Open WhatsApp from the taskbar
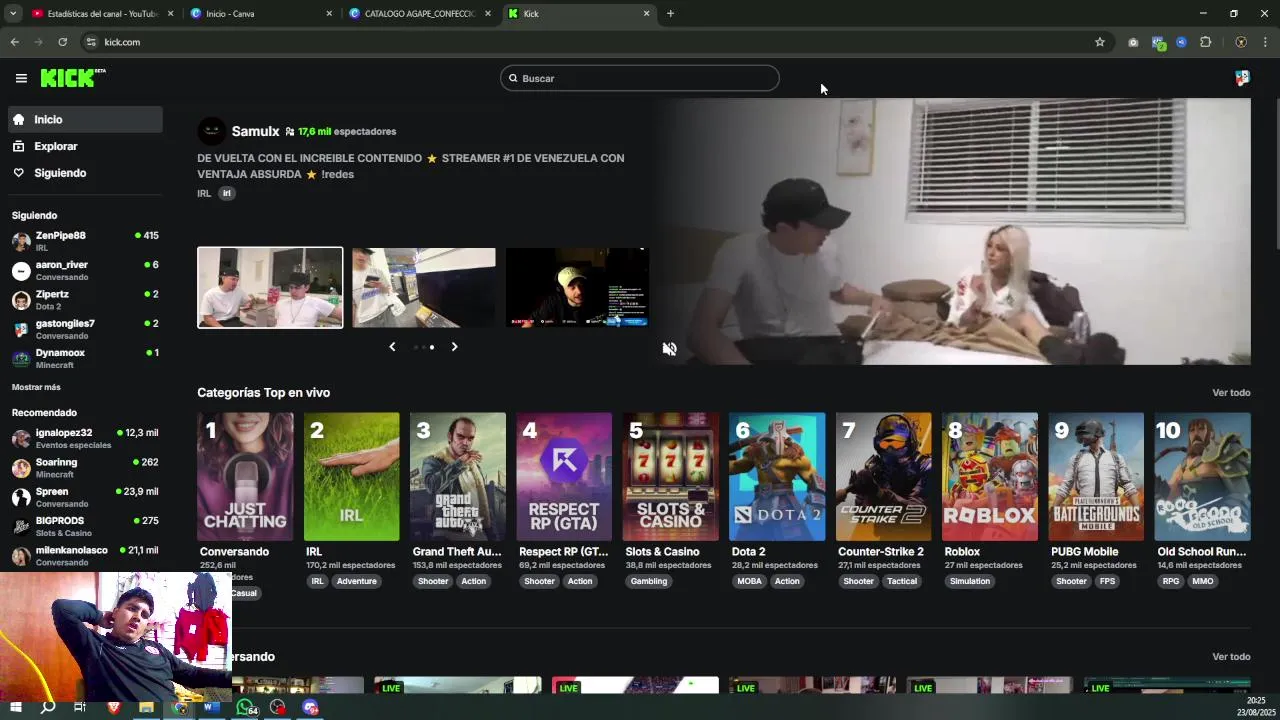This screenshot has height=720, width=1280. click(245, 708)
